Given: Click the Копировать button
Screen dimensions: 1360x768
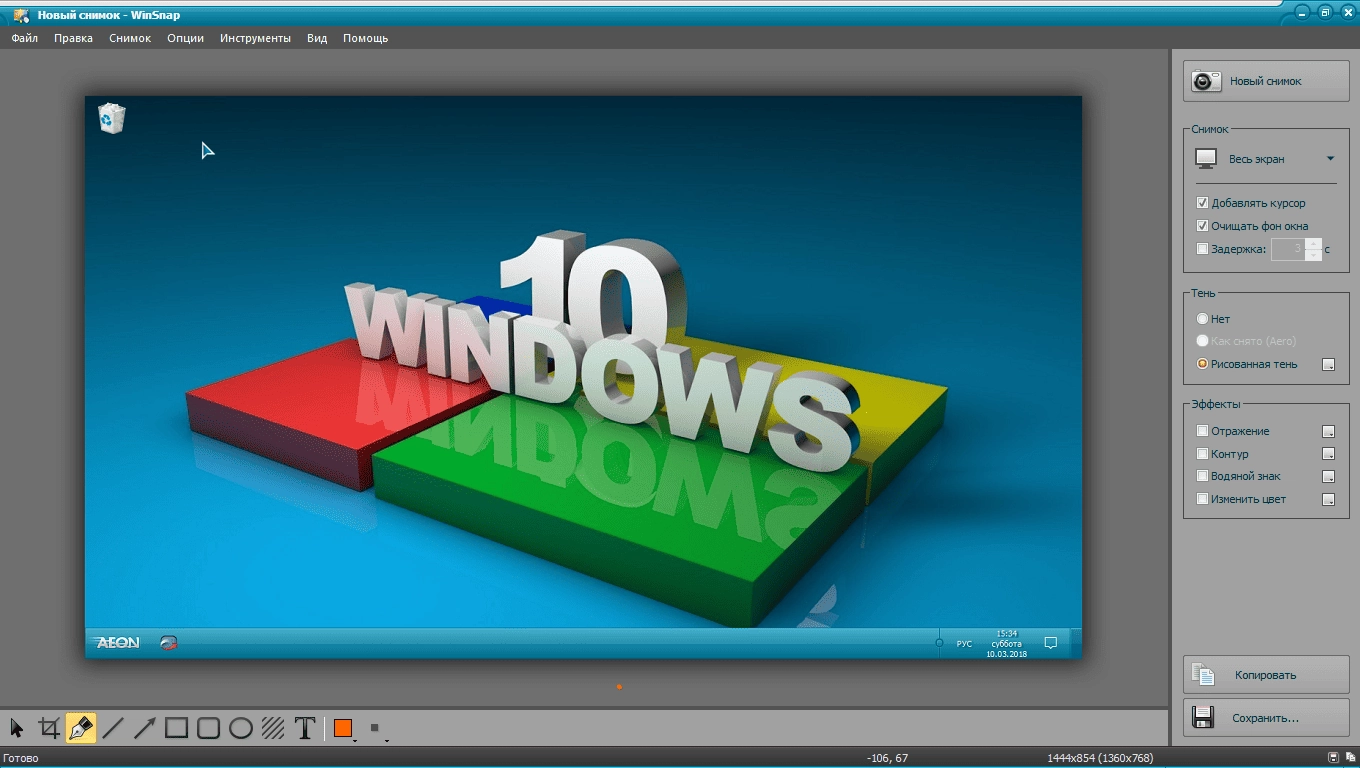Looking at the screenshot, I should (x=1266, y=675).
